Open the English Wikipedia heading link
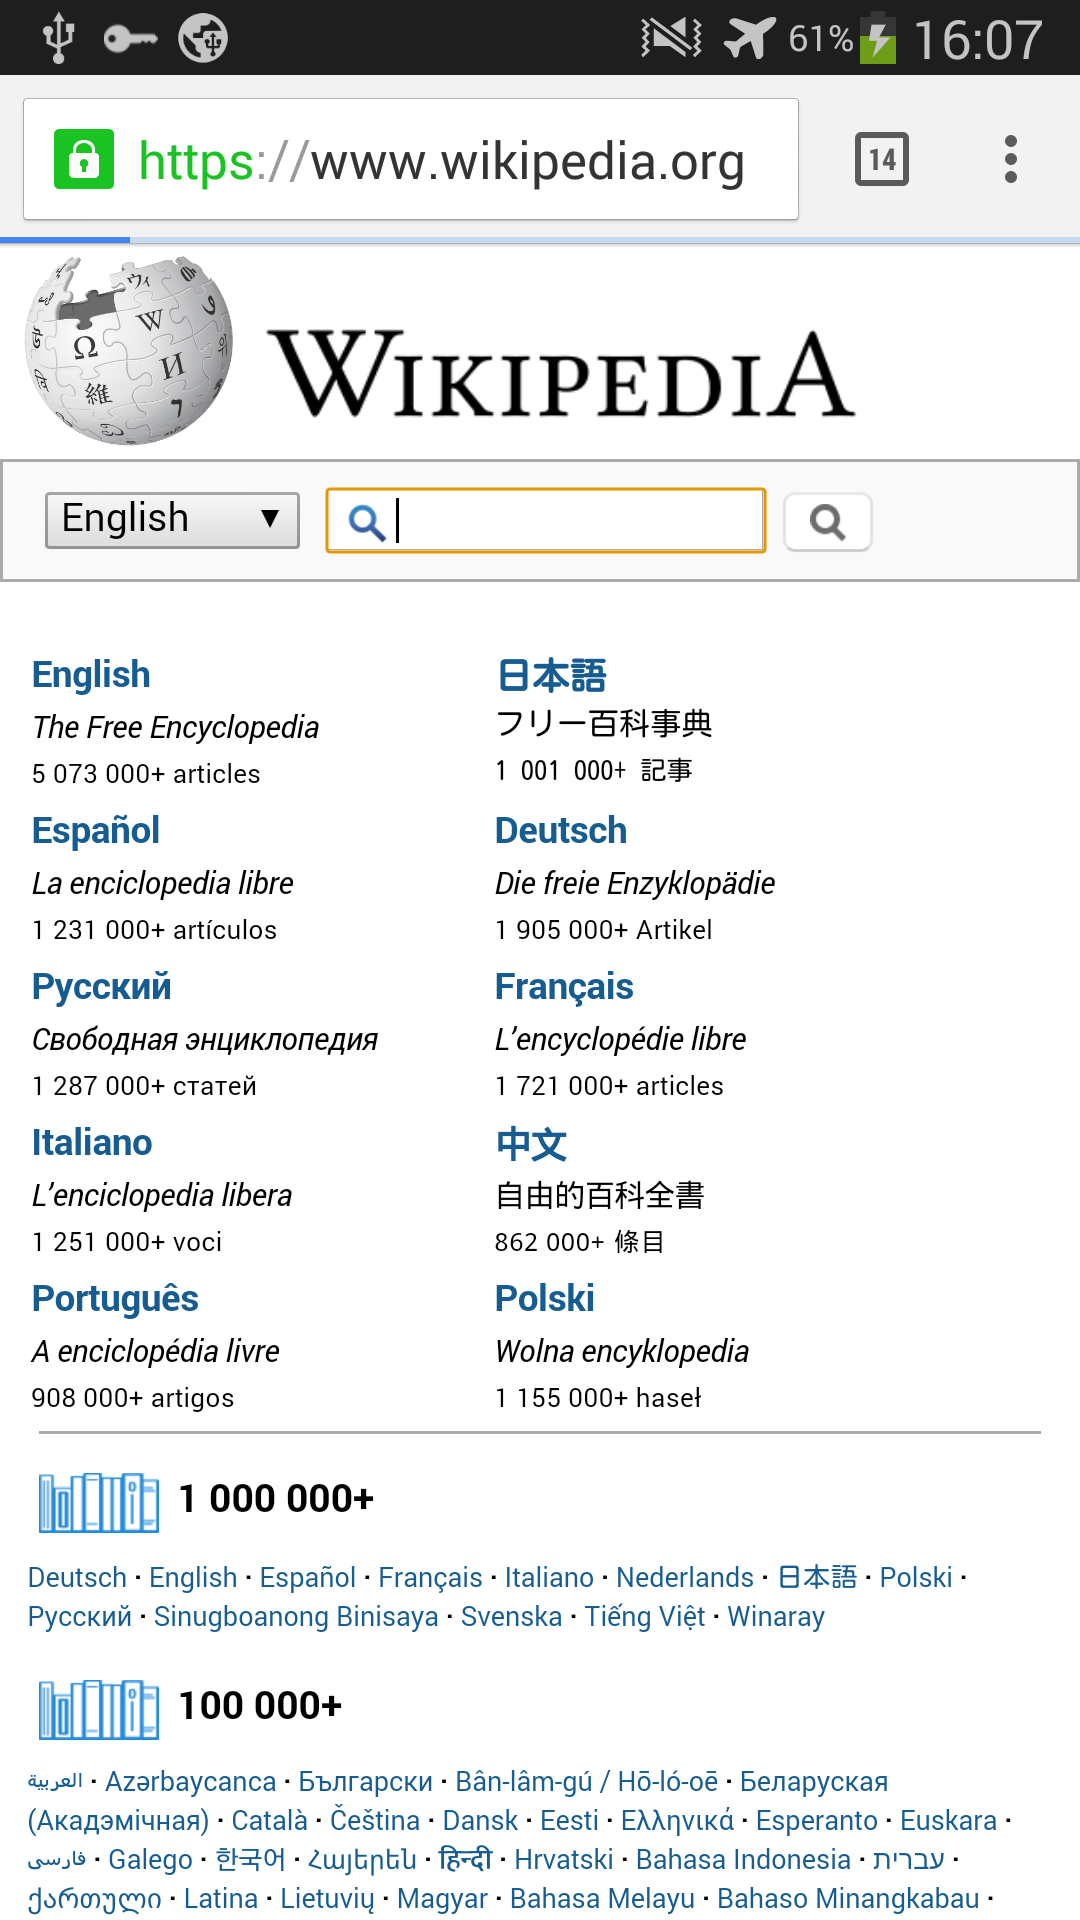1080x1920 pixels. point(91,675)
